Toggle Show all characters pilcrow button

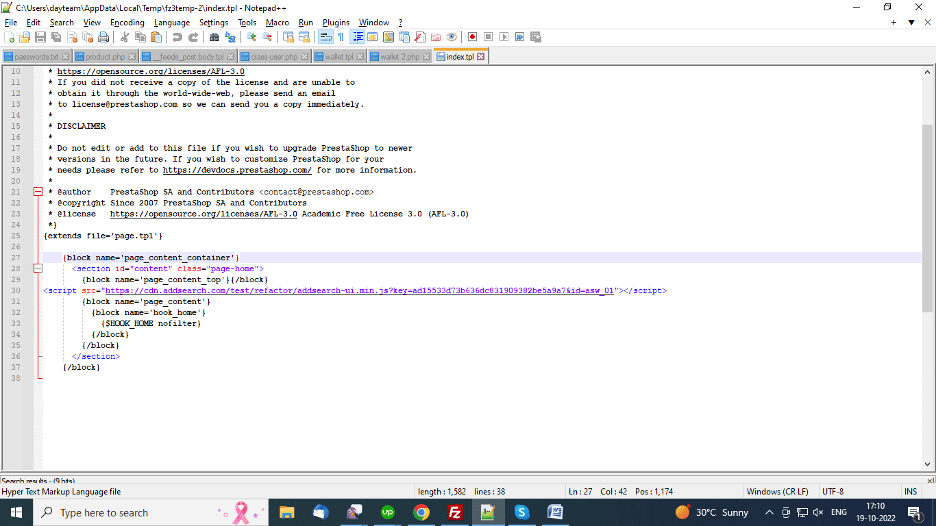pyautogui.click(x=340, y=37)
